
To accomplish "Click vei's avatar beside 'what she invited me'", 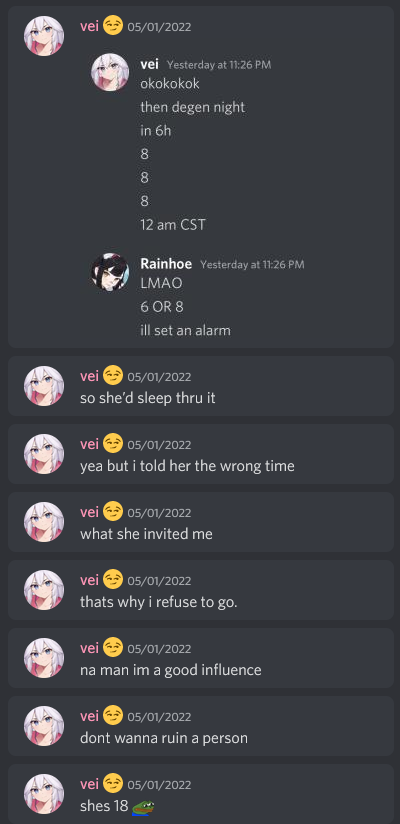I will [44, 522].
